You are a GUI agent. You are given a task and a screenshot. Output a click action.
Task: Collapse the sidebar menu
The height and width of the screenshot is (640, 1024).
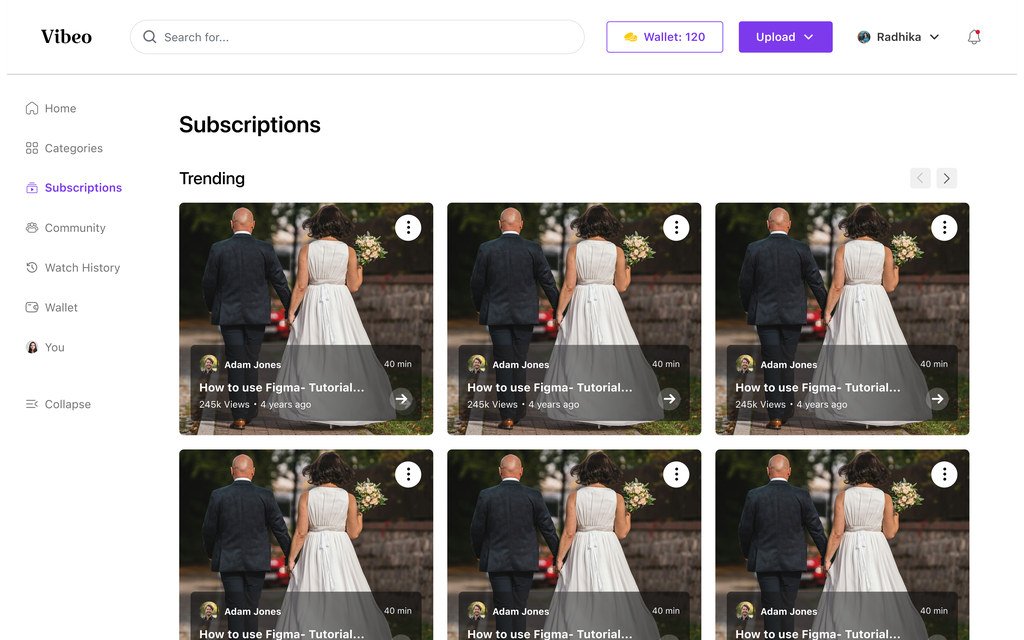pos(58,404)
